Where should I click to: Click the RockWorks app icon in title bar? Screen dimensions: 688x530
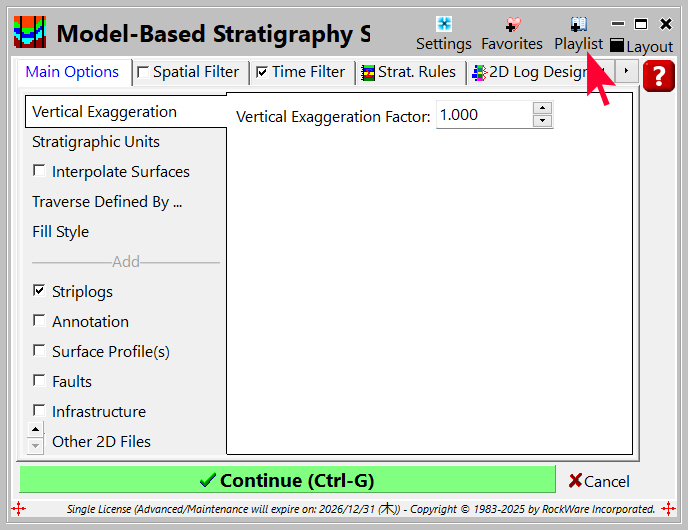click(x=29, y=33)
